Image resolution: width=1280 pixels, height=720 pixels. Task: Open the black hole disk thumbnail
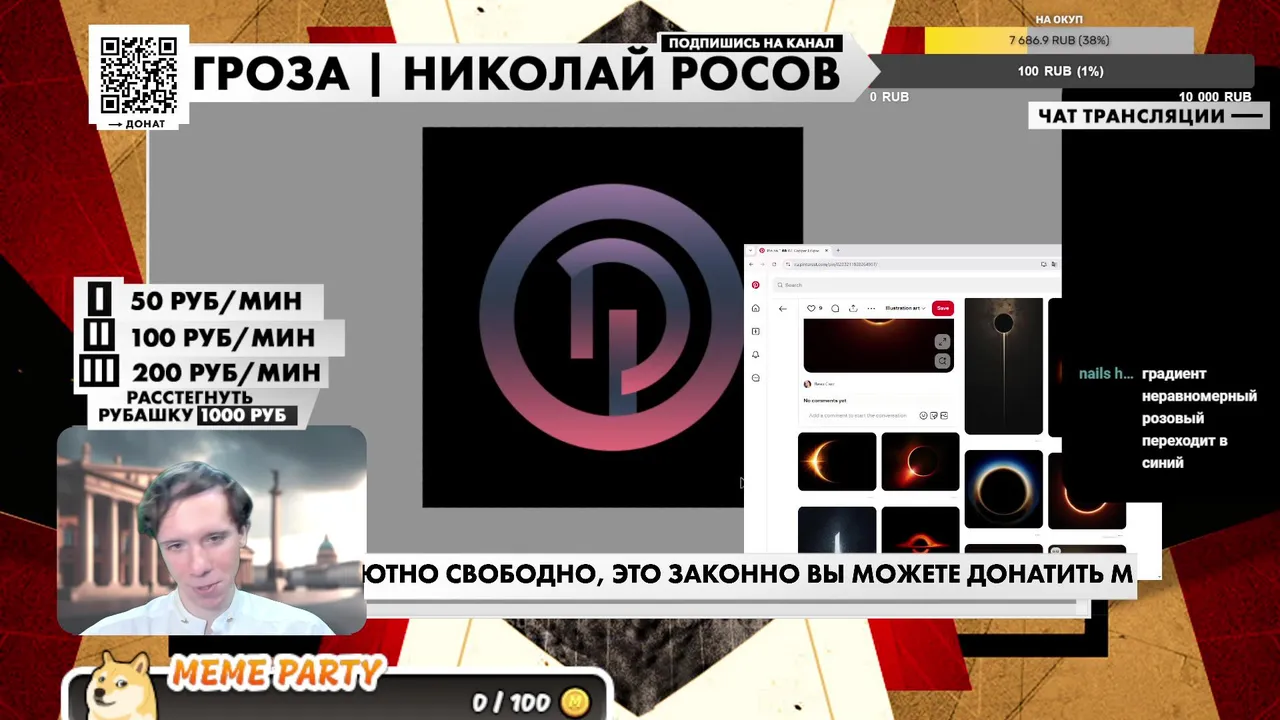pyautogui.click(x=920, y=530)
